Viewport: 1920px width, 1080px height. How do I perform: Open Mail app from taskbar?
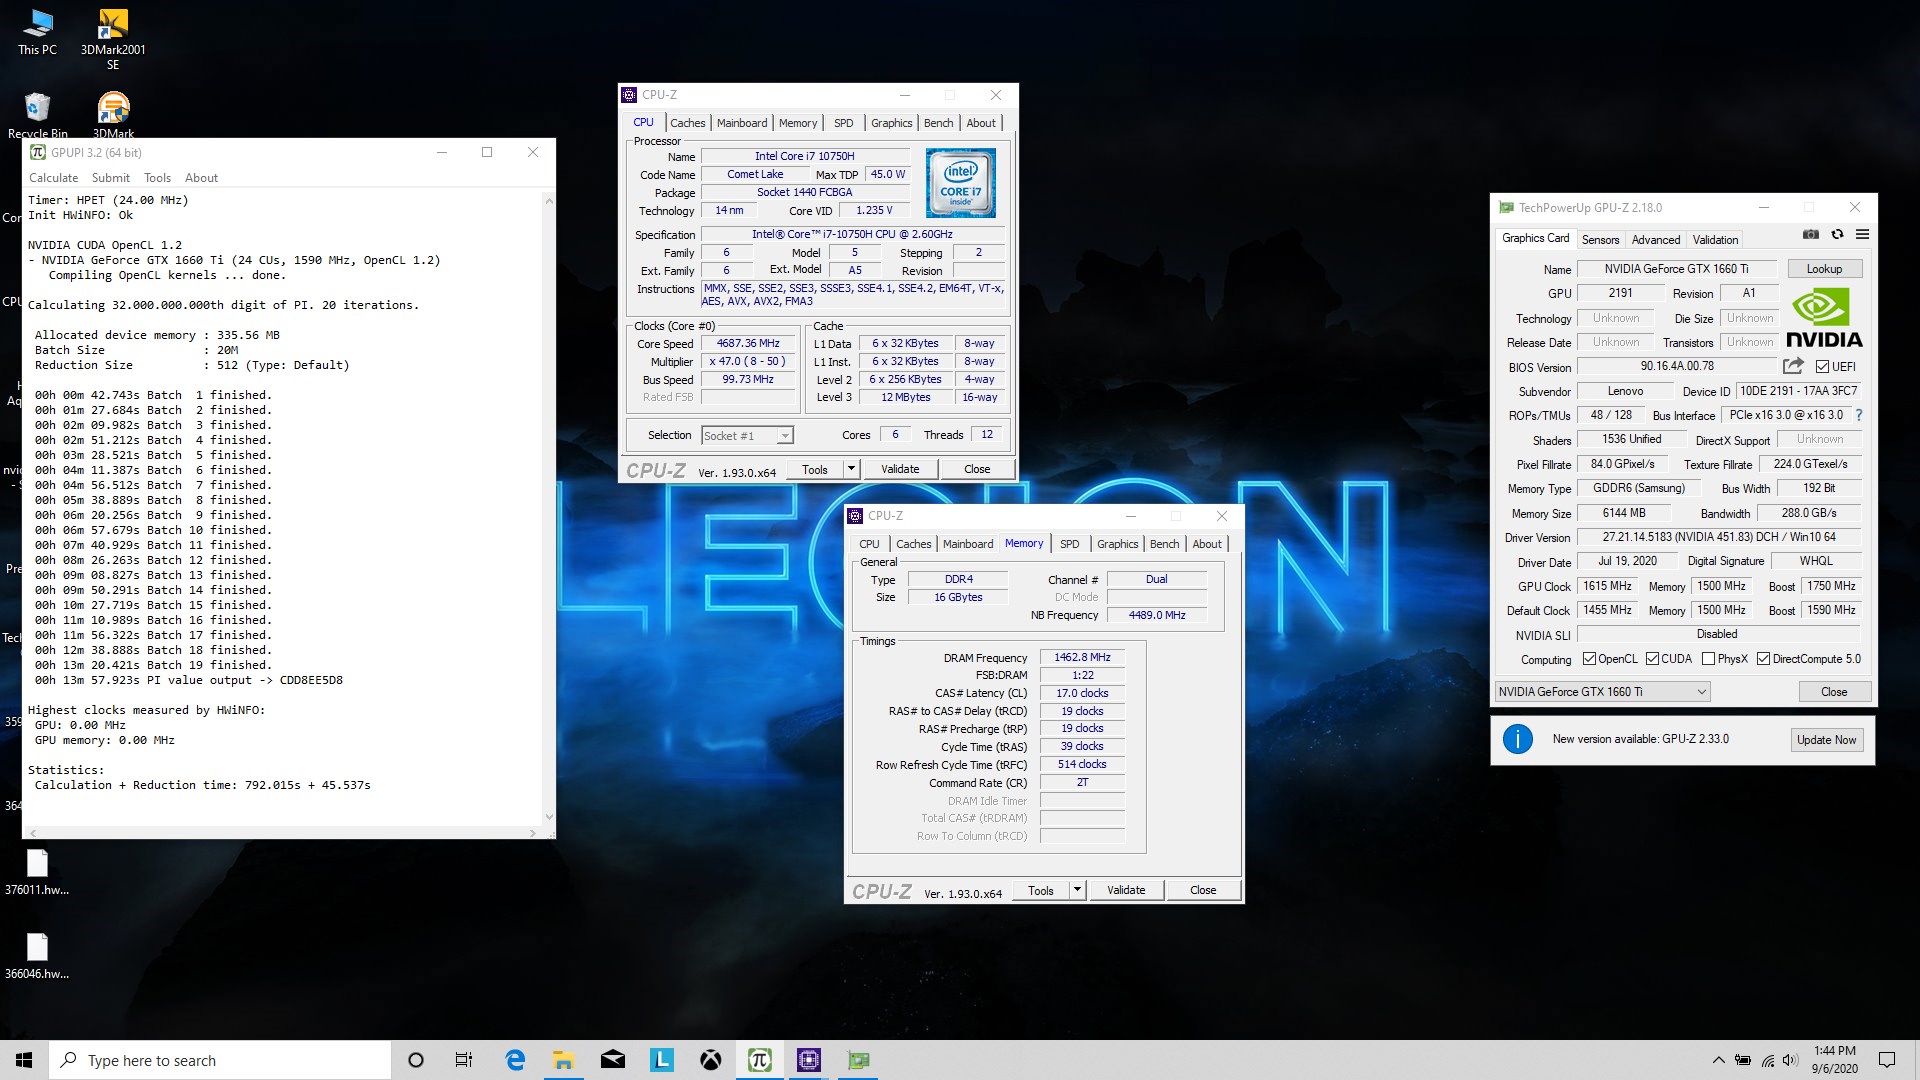[613, 1060]
